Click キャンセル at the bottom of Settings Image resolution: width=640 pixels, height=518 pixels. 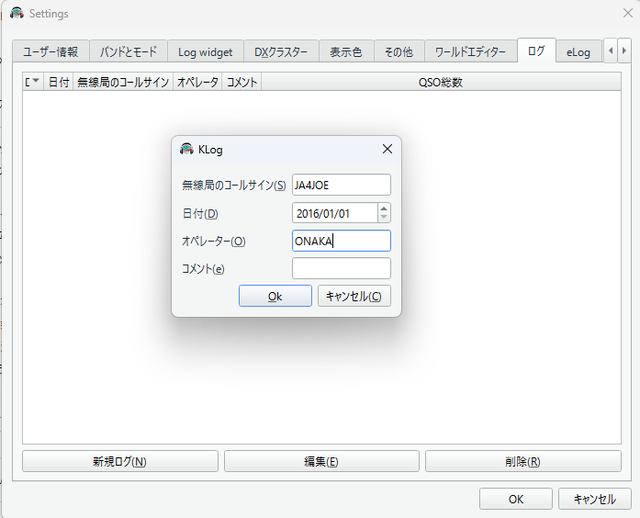click(595, 499)
